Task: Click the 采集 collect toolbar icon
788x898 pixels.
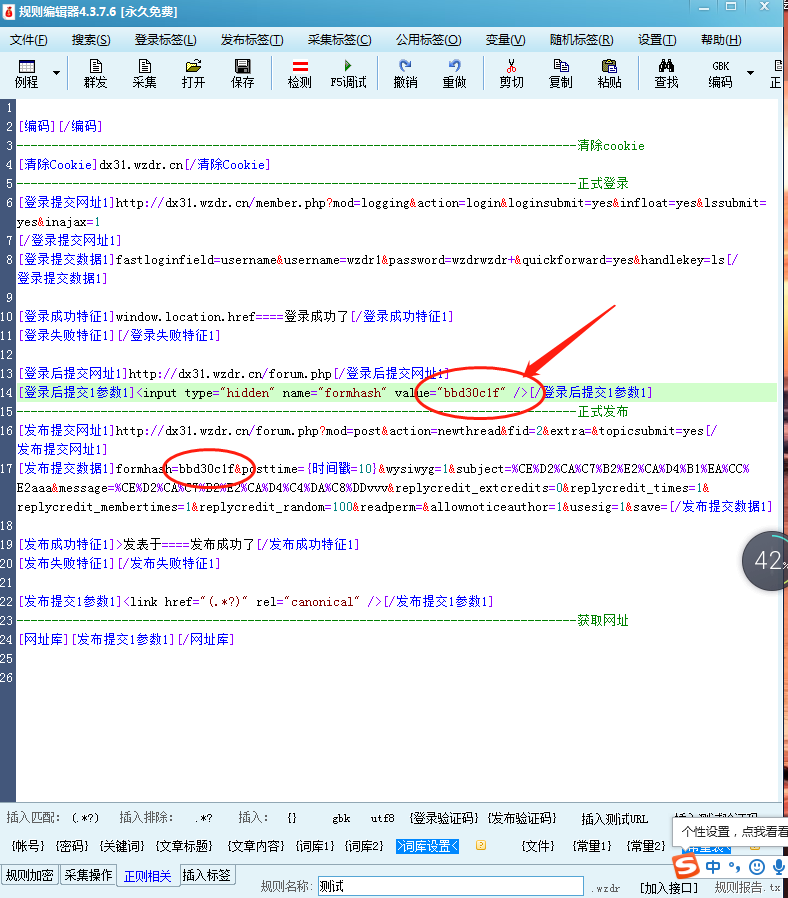Action: [x=144, y=73]
